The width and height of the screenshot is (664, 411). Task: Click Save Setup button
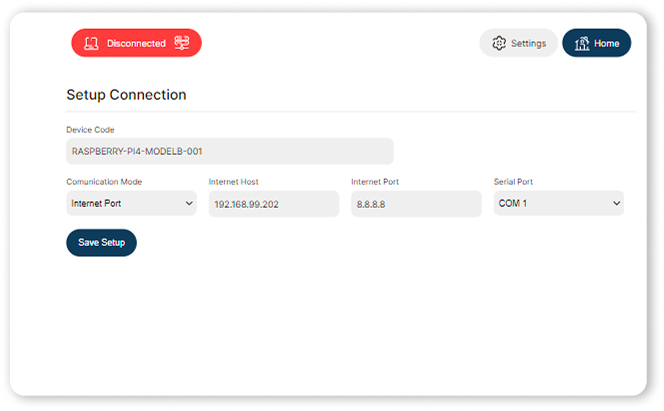[101, 243]
